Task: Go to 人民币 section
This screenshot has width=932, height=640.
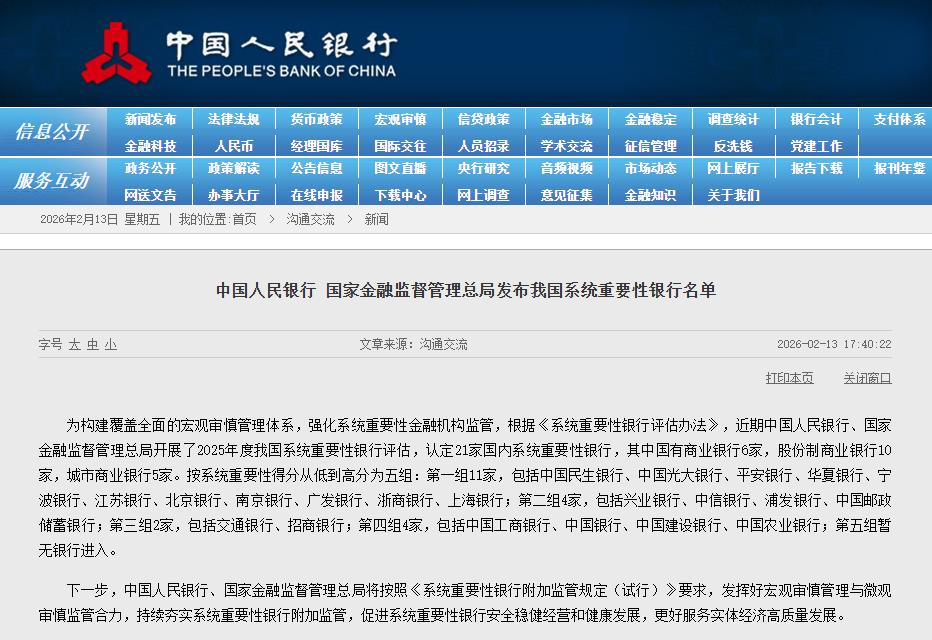Action: (x=234, y=146)
